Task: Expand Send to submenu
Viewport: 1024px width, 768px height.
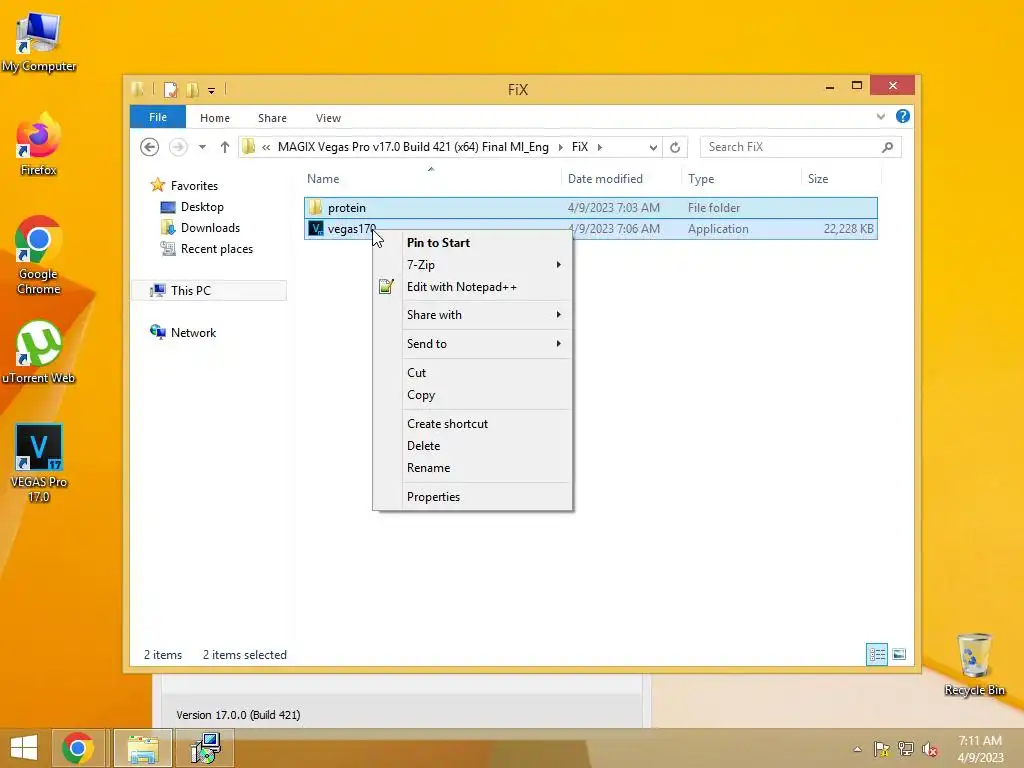Action: (558, 344)
